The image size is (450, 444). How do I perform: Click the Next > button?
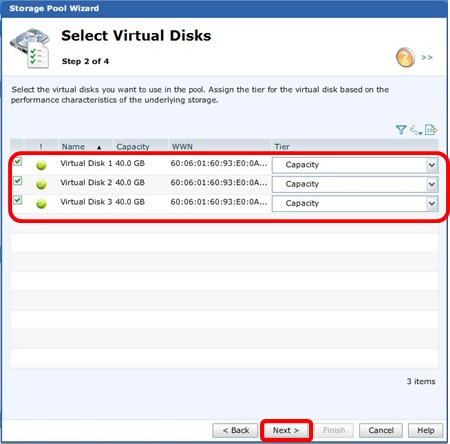(x=286, y=430)
